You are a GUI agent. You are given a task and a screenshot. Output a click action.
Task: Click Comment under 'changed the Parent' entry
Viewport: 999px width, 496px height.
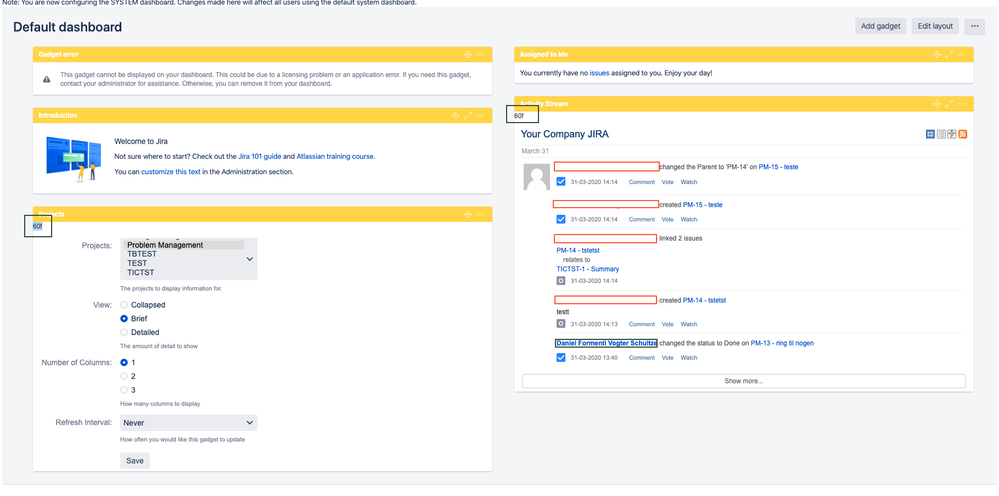click(642, 182)
